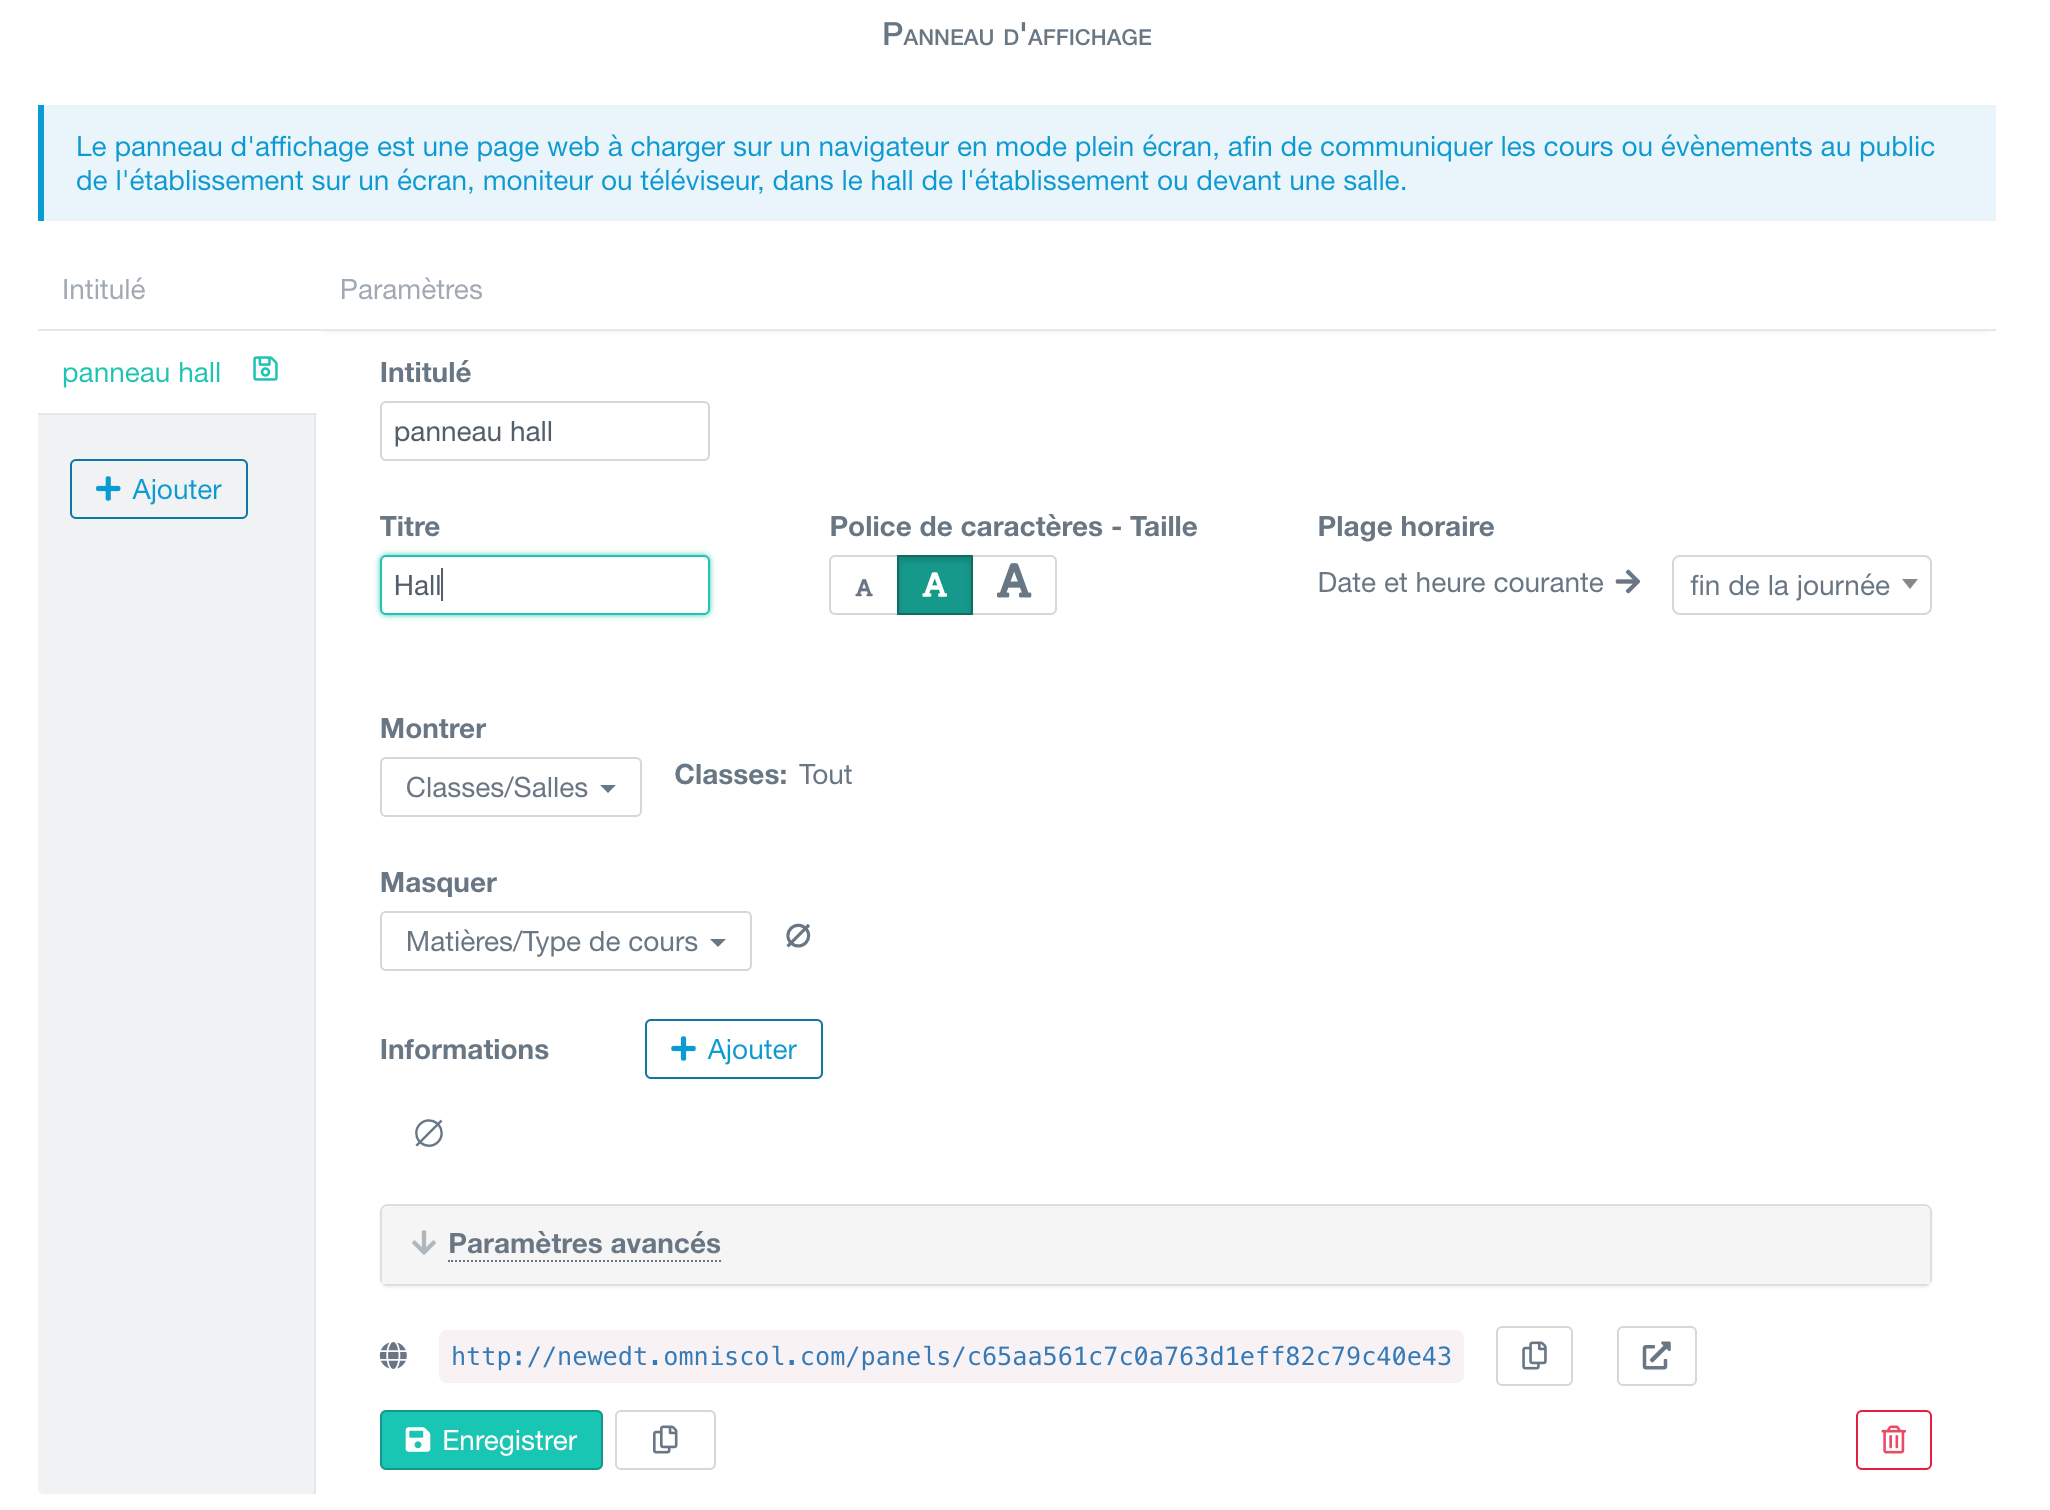2050x1510 pixels.
Task: Select medium font size A
Action: click(x=934, y=586)
